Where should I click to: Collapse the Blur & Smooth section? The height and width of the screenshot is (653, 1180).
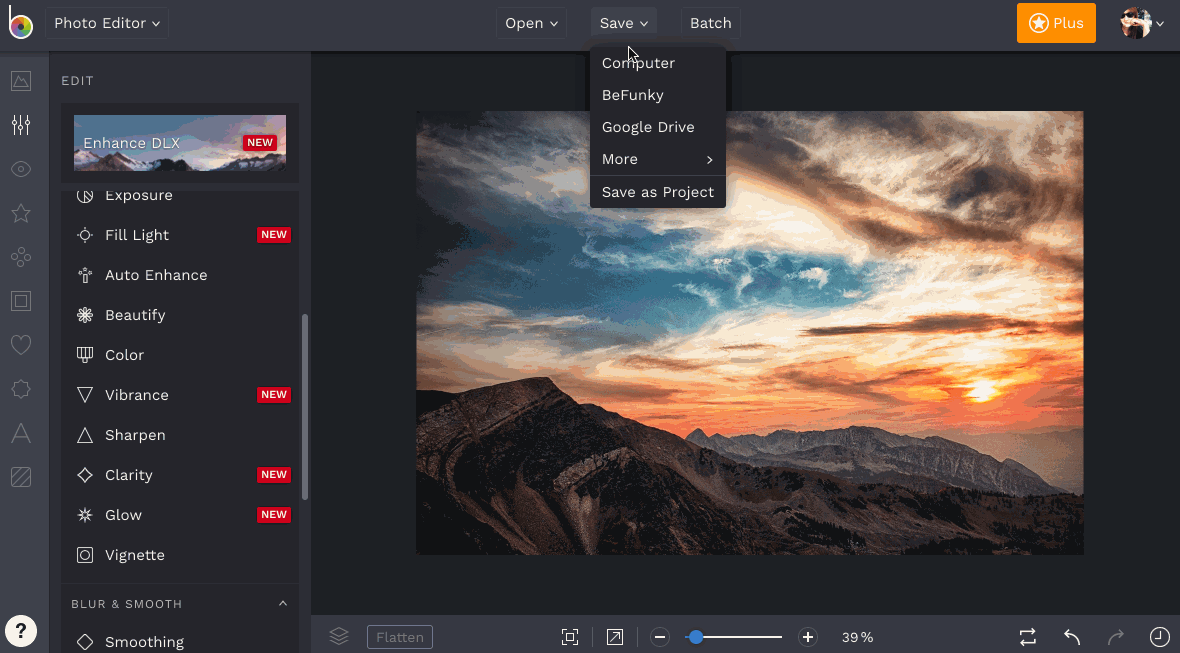coord(283,603)
